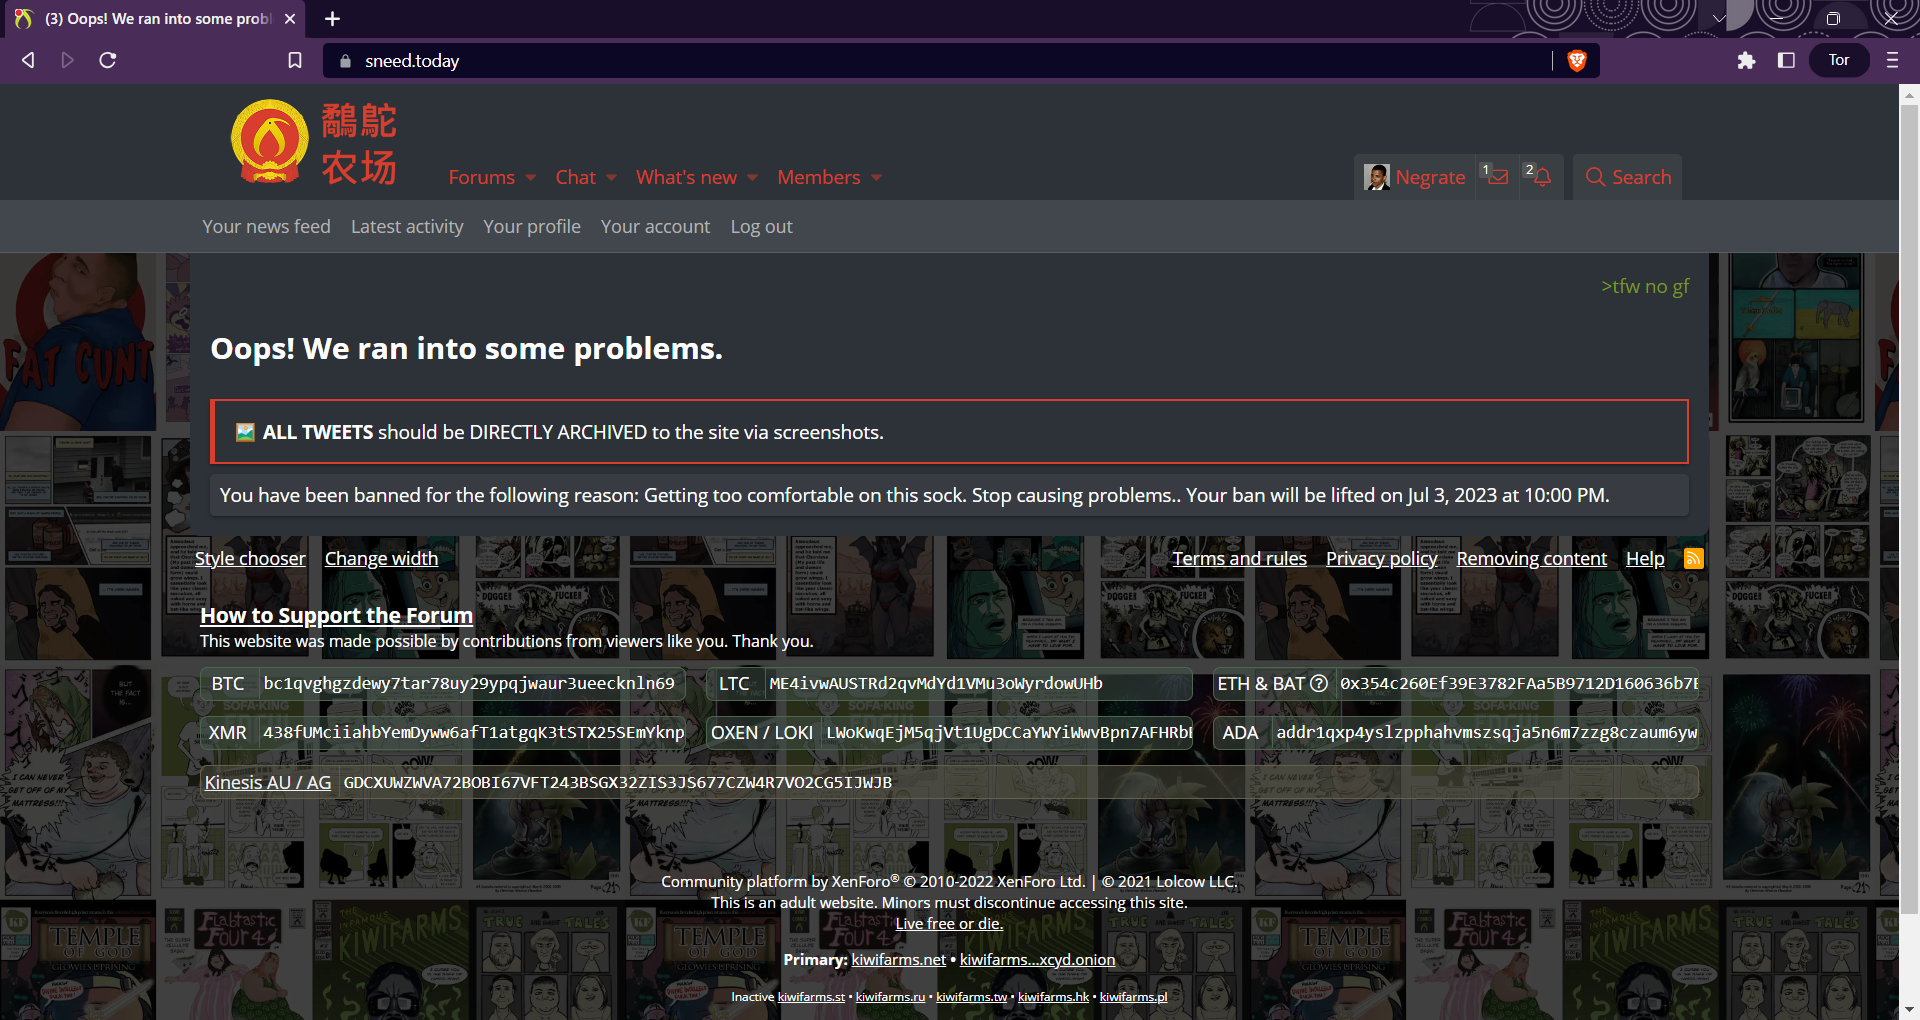Reload the page using the refresh icon

pyautogui.click(x=108, y=61)
